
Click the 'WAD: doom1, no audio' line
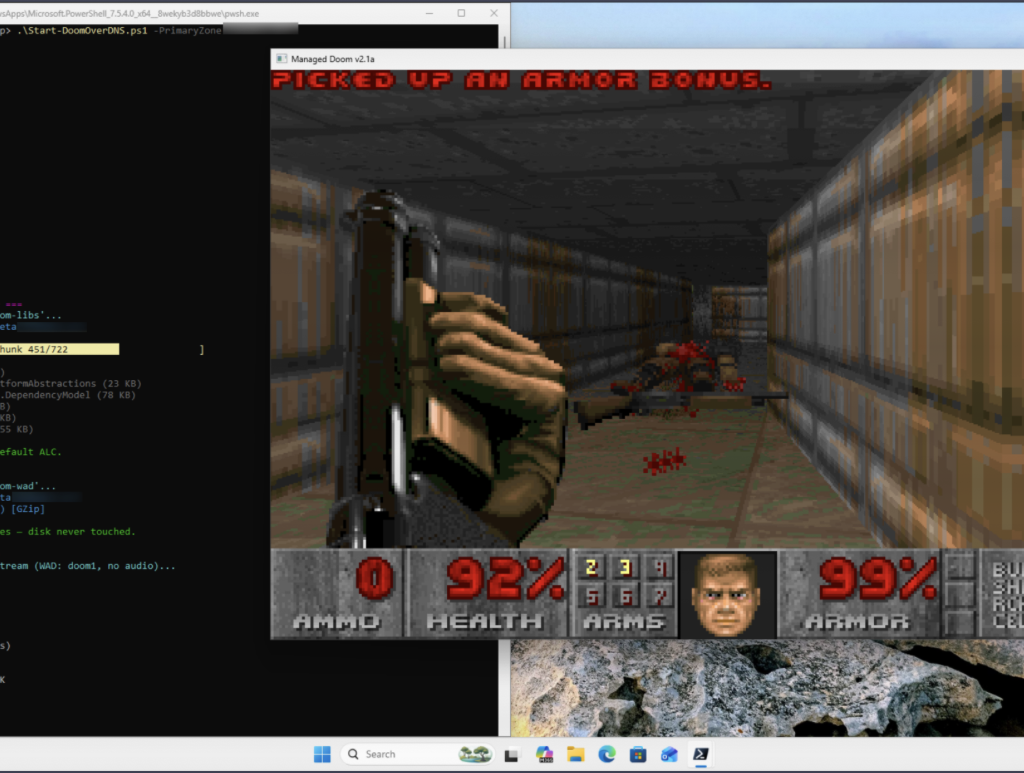point(88,566)
